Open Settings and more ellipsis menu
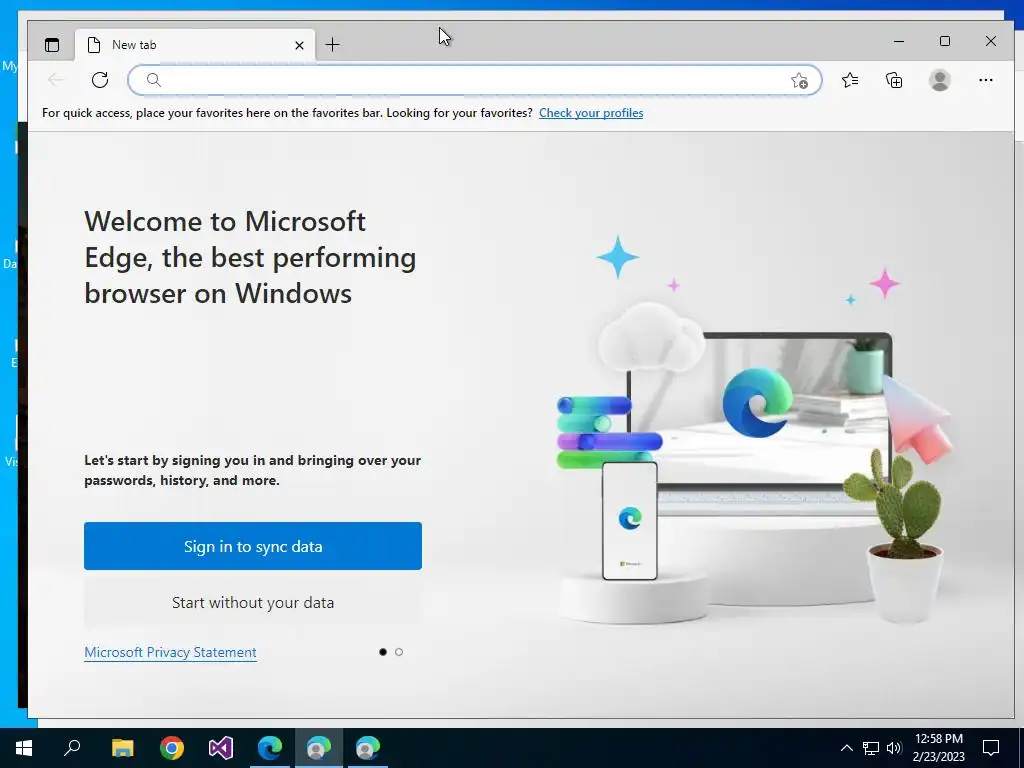1024x768 pixels. (985, 80)
